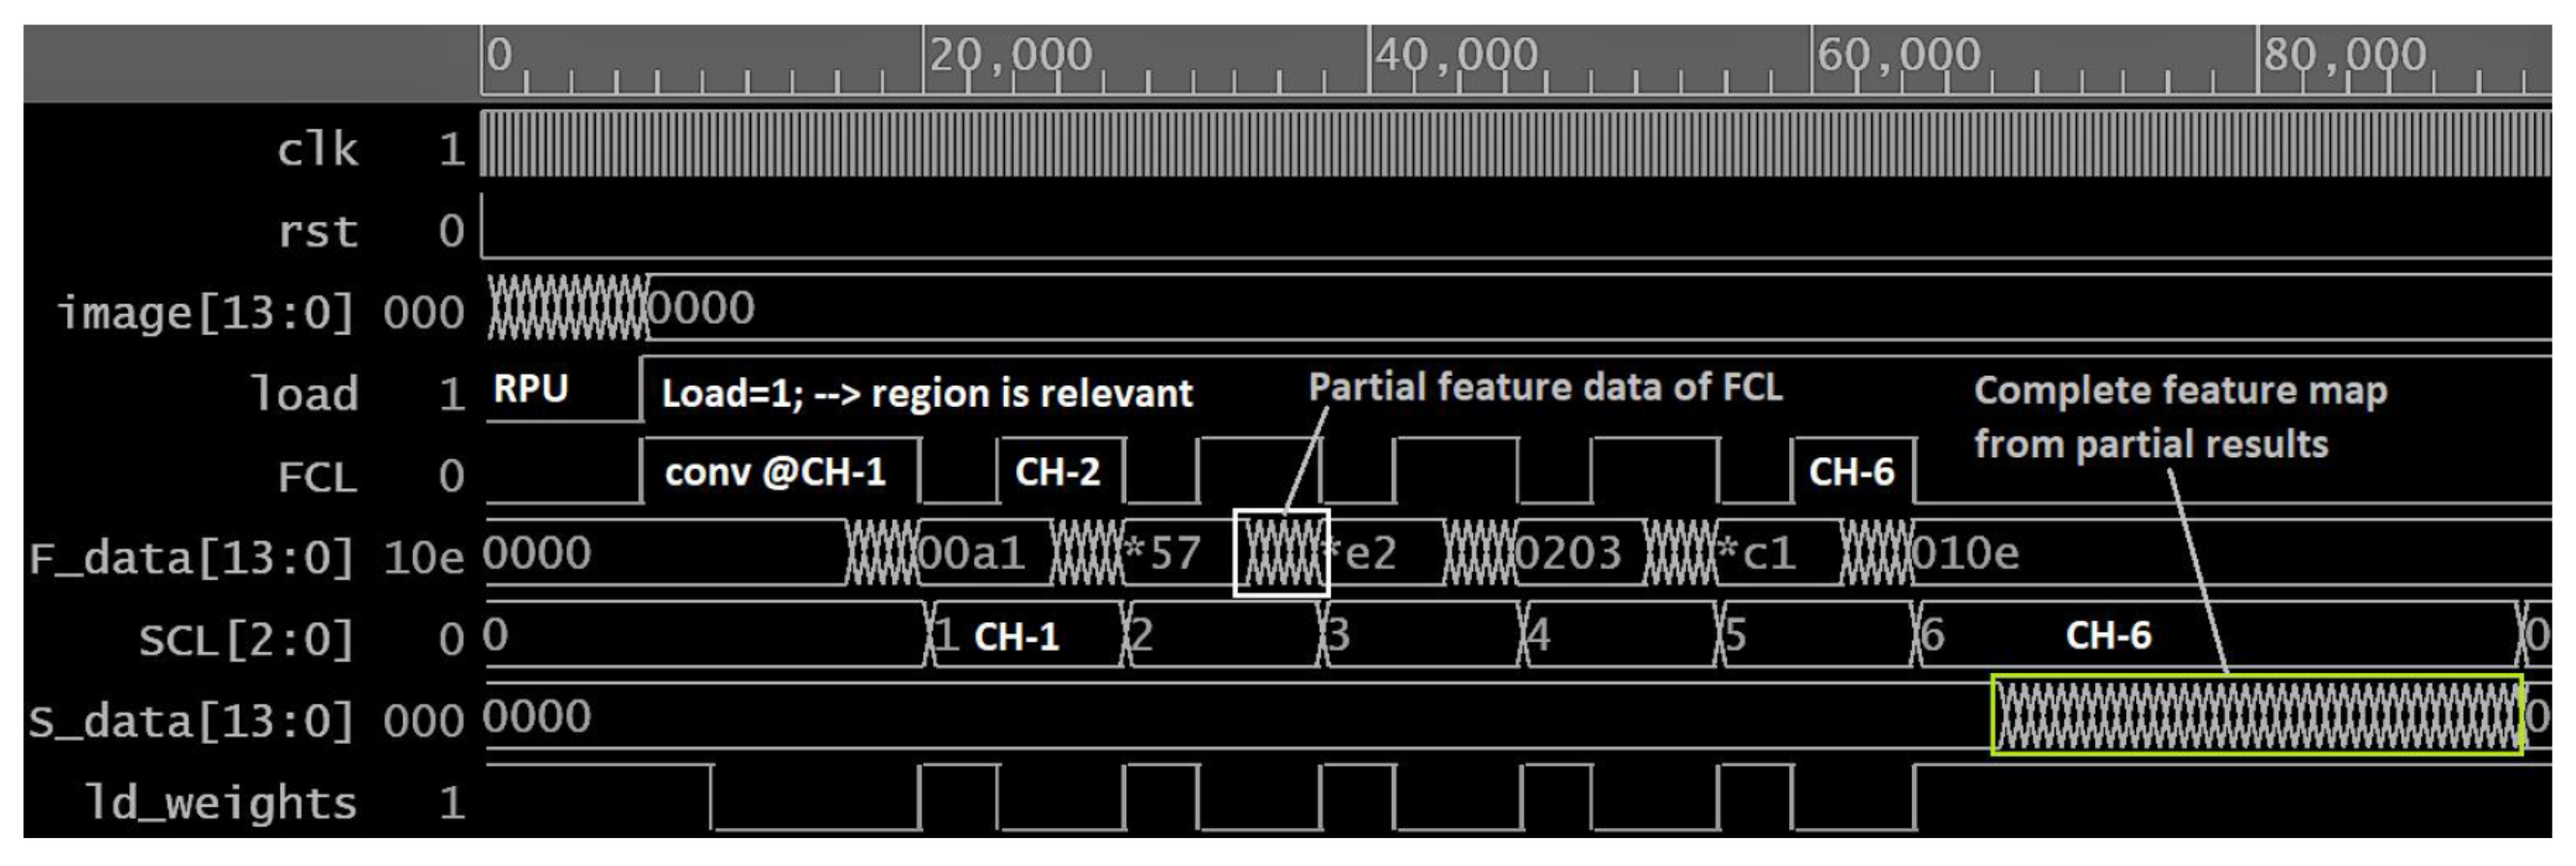Click the image data transition burst
The image size is (2576, 866).
click(x=568, y=308)
